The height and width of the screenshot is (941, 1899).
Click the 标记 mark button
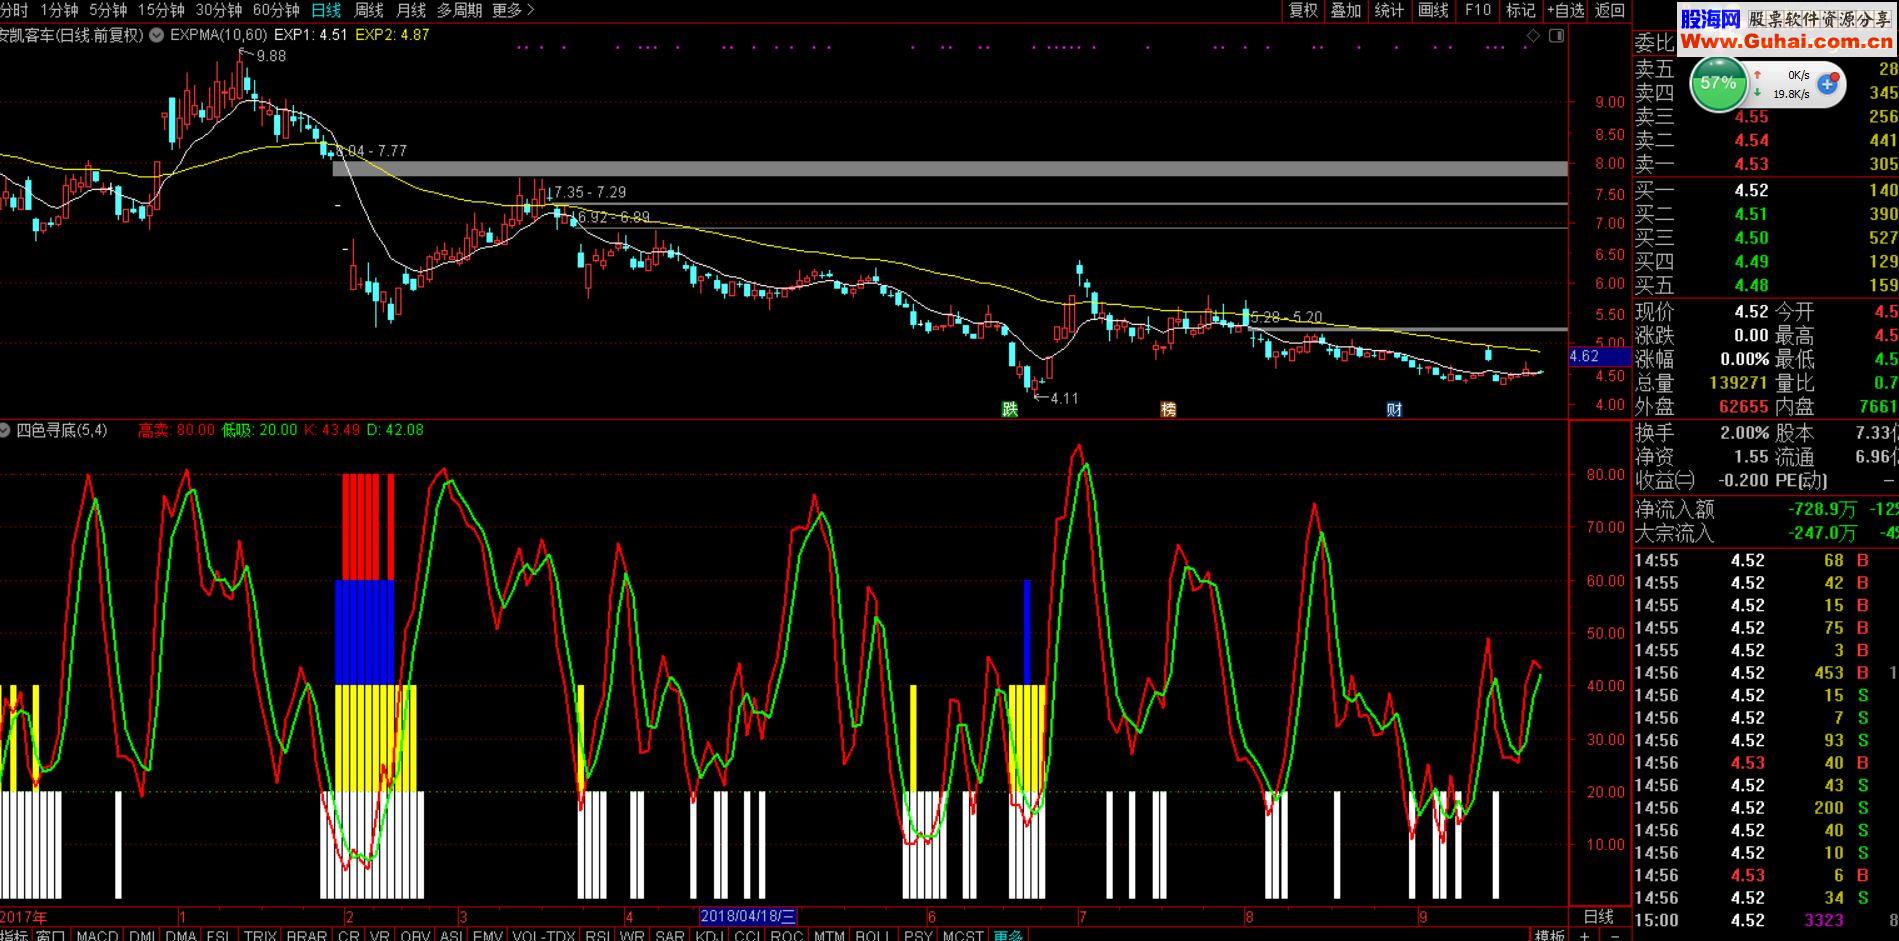point(1520,10)
